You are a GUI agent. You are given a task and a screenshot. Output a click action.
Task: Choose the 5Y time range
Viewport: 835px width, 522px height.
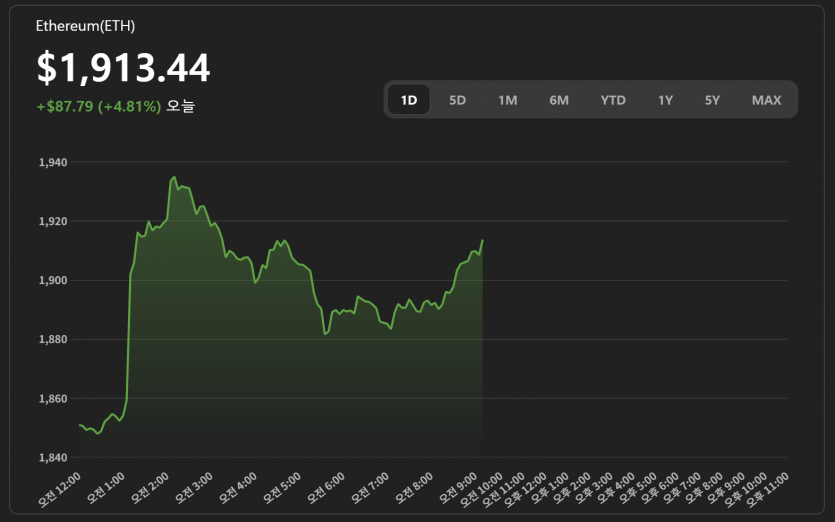pyautogui.click(x=712, y=100)
